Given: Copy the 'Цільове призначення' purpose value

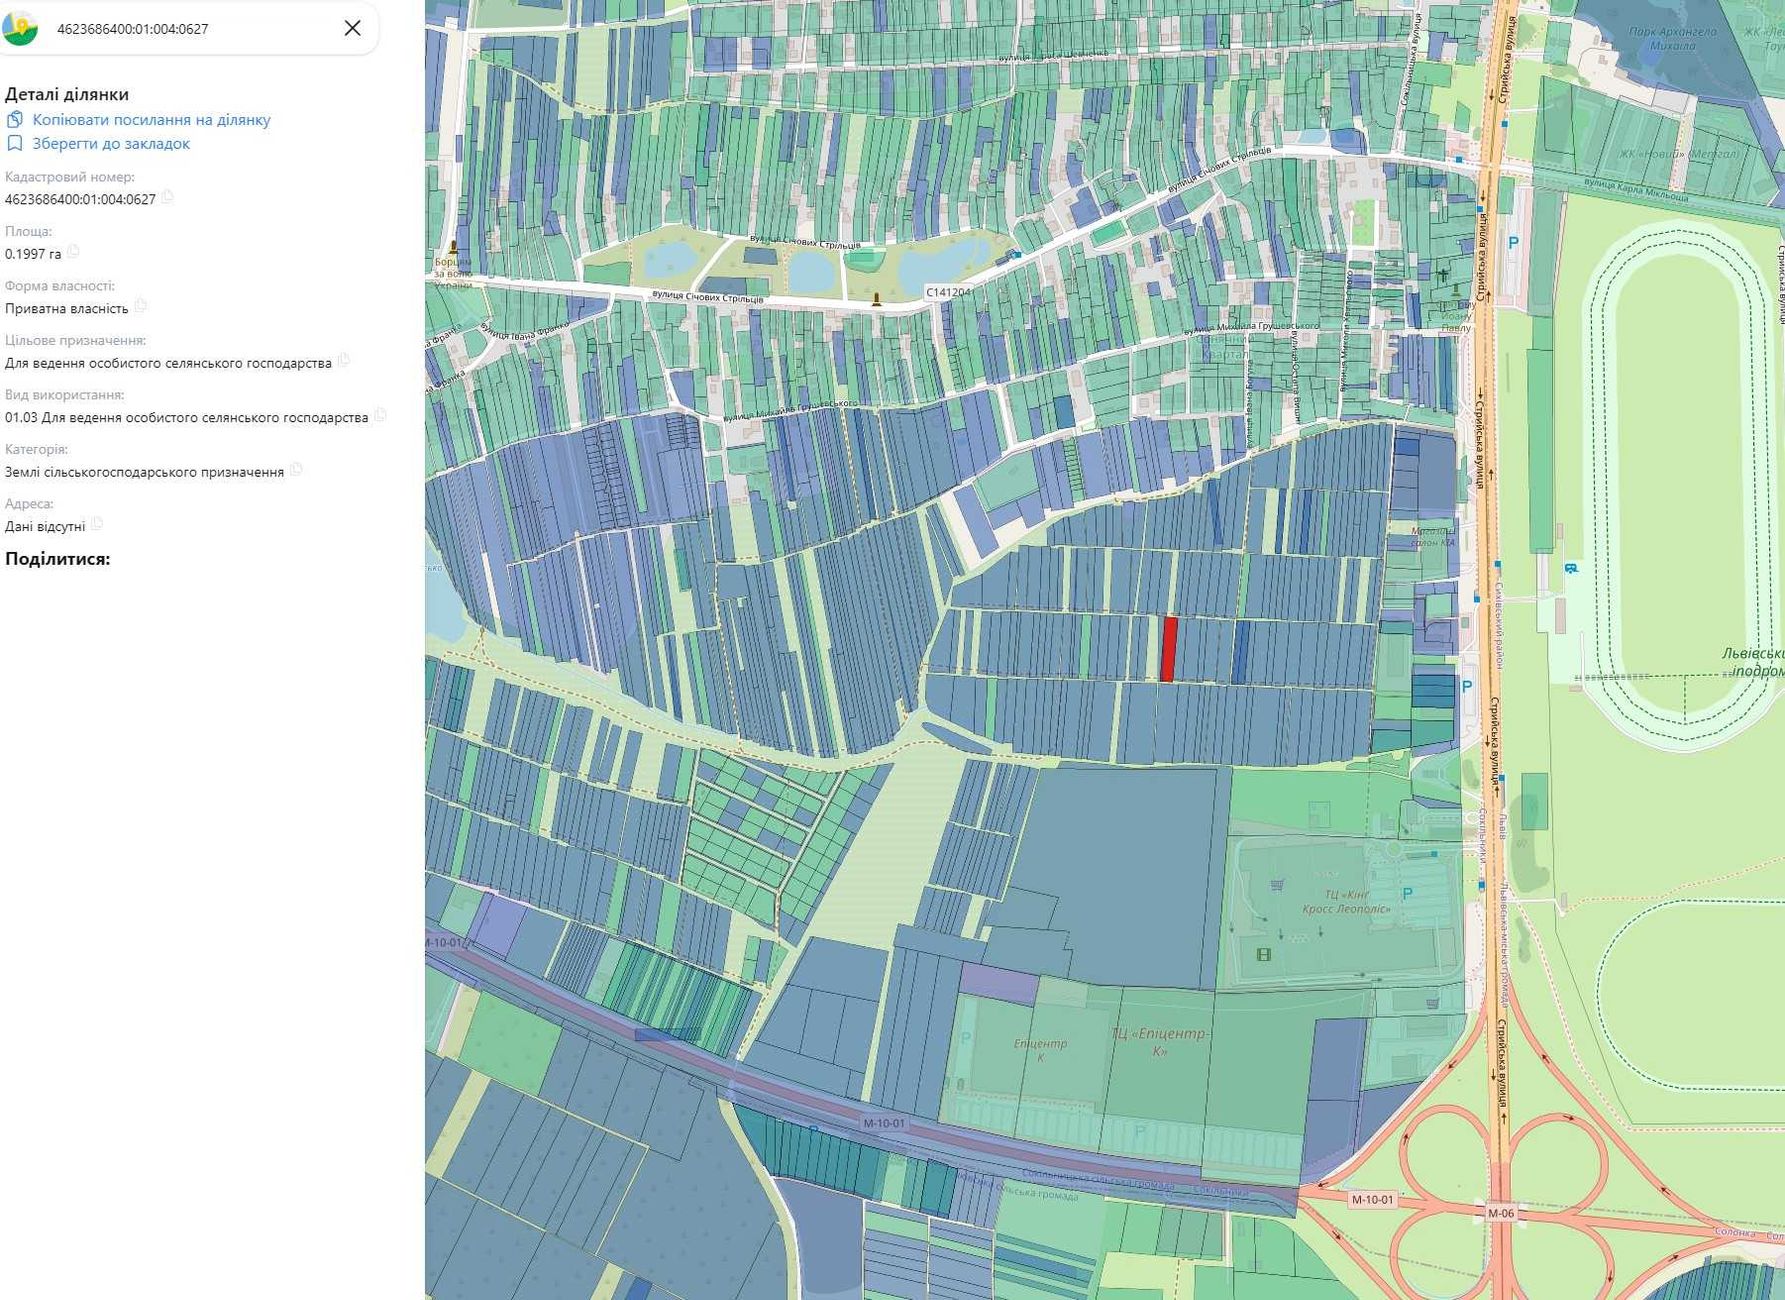Looking at the screenshot, I should (344, 361).
